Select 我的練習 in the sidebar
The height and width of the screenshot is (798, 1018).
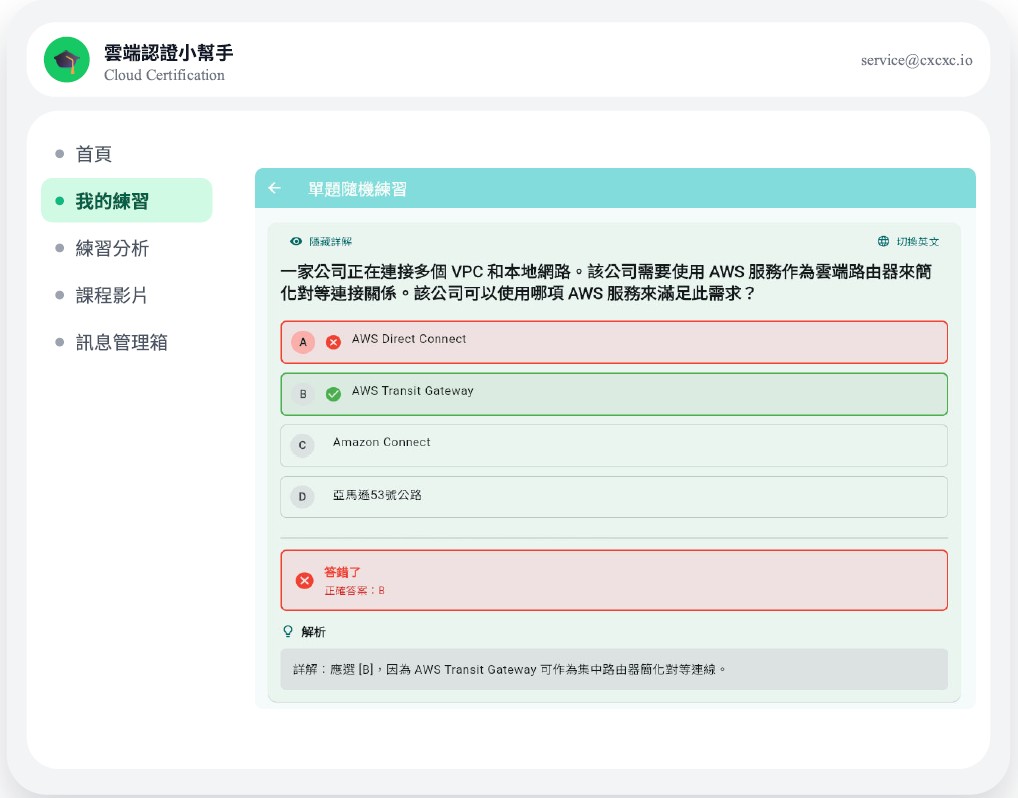point(112,201)
